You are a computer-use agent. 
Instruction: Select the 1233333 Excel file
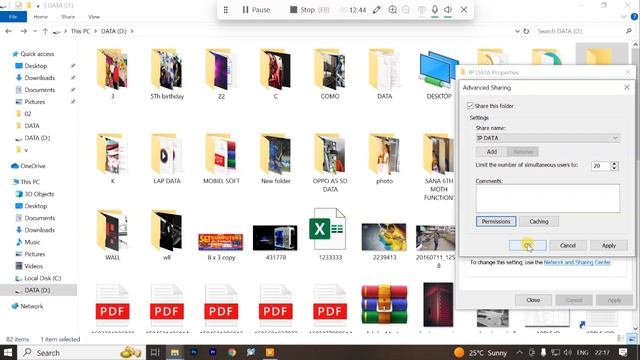click(330, 235)
